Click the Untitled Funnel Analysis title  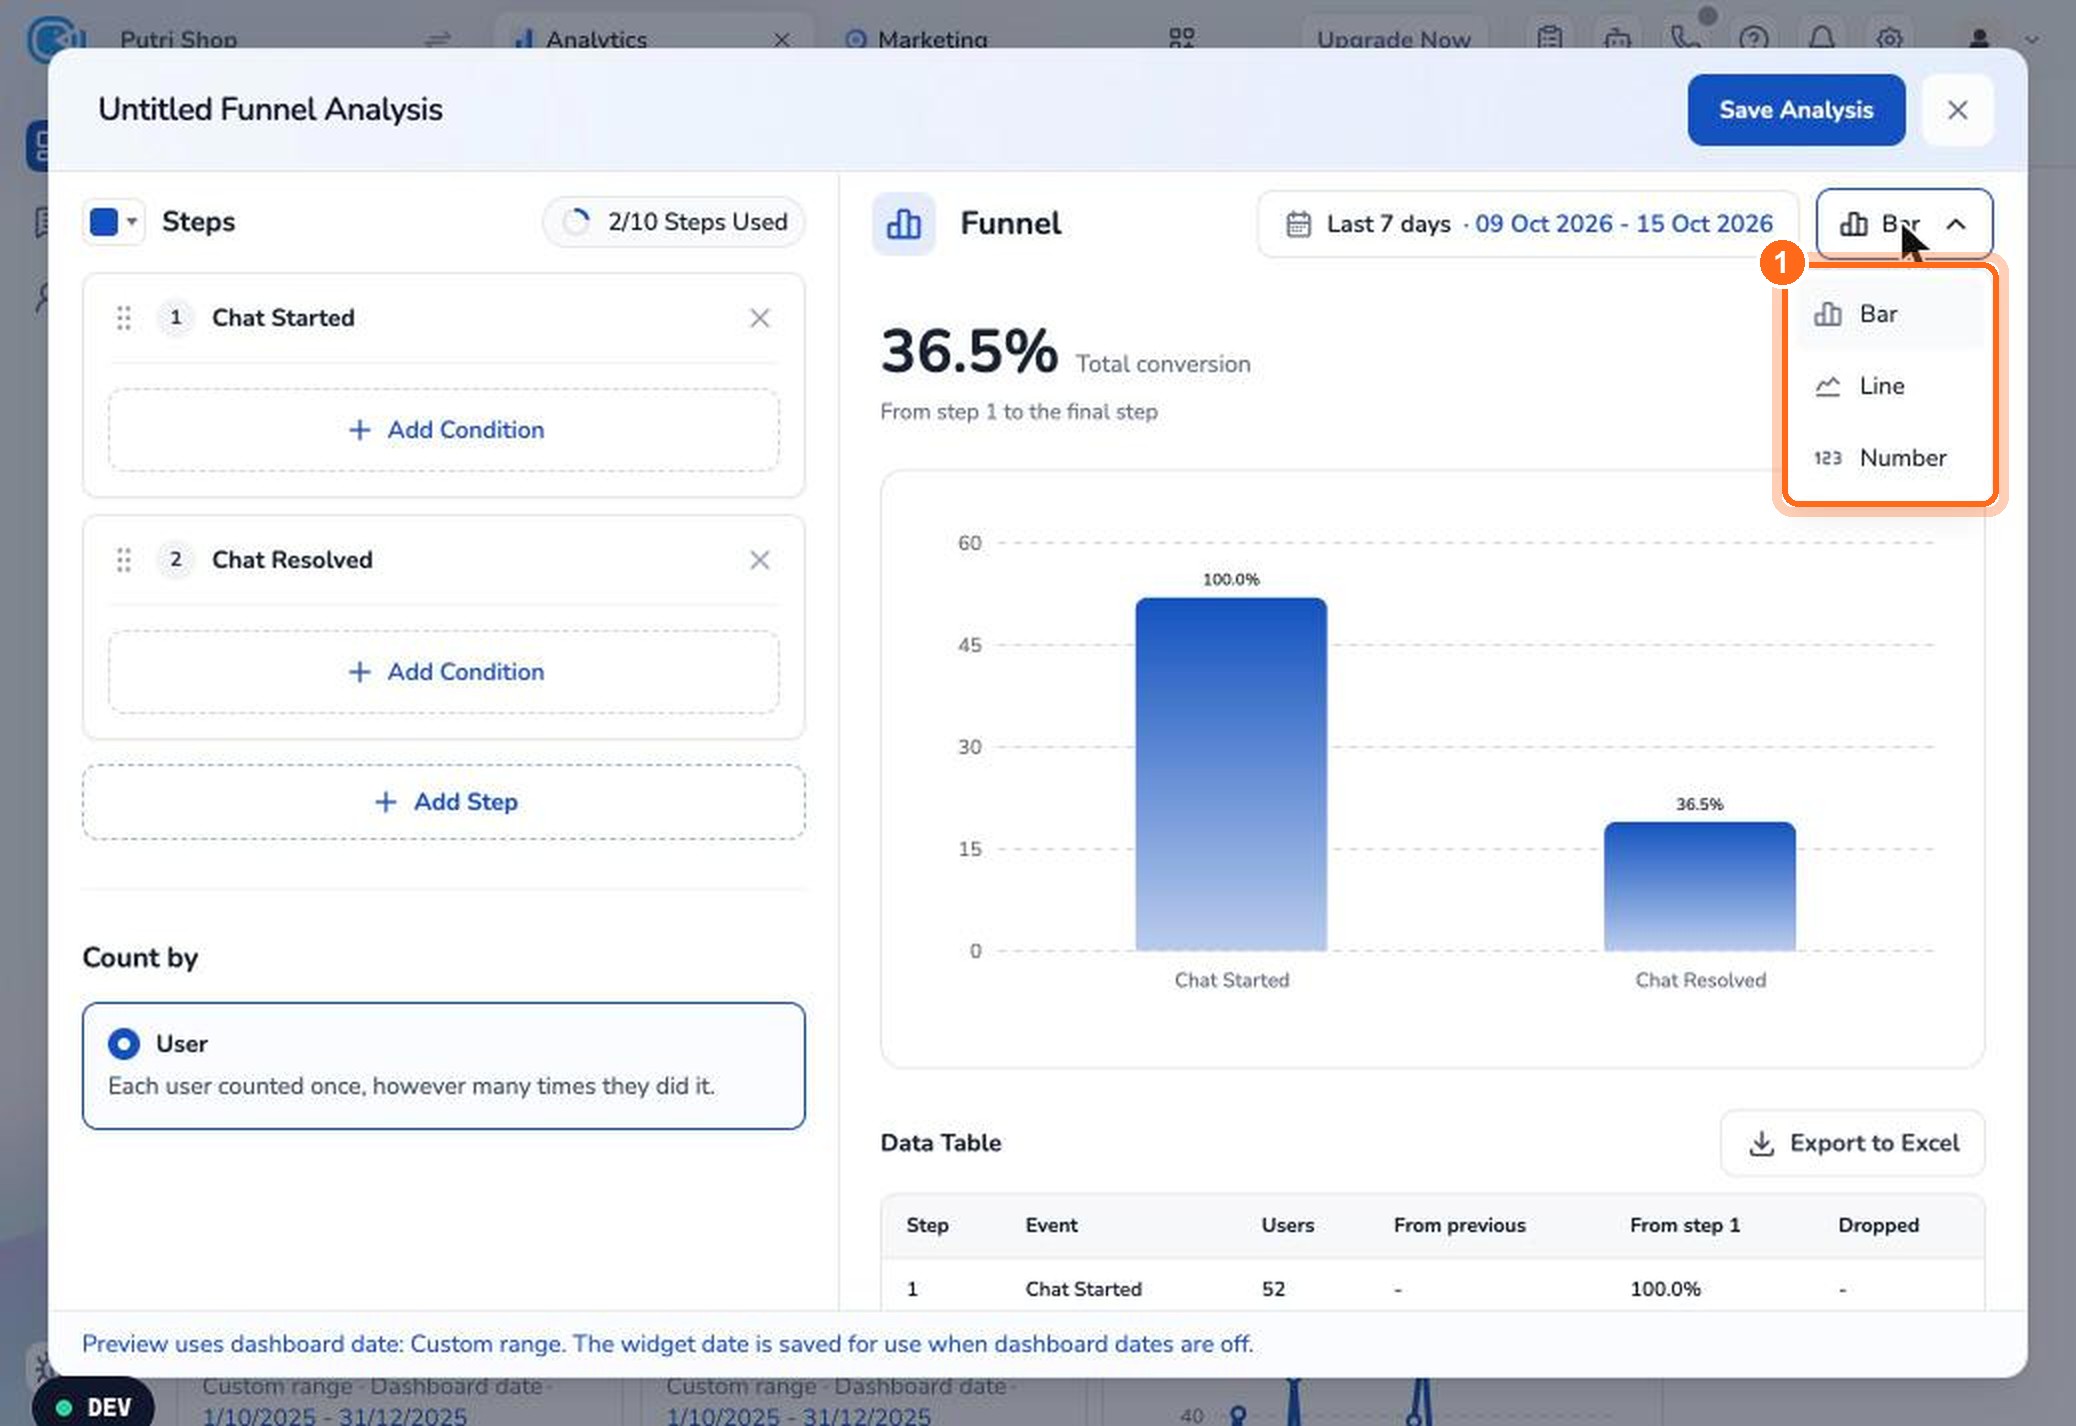[x=270, y=109]
